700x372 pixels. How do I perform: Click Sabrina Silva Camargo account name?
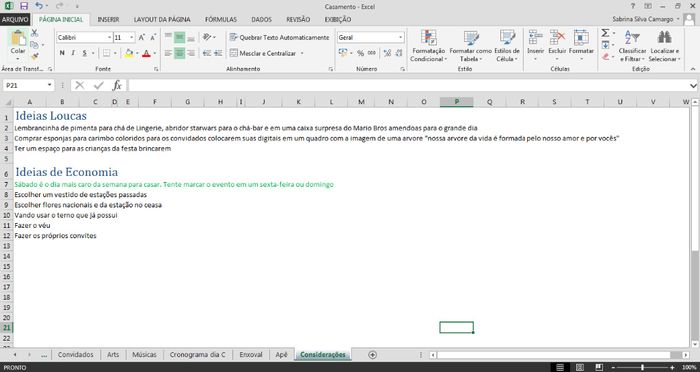point(642,19)
